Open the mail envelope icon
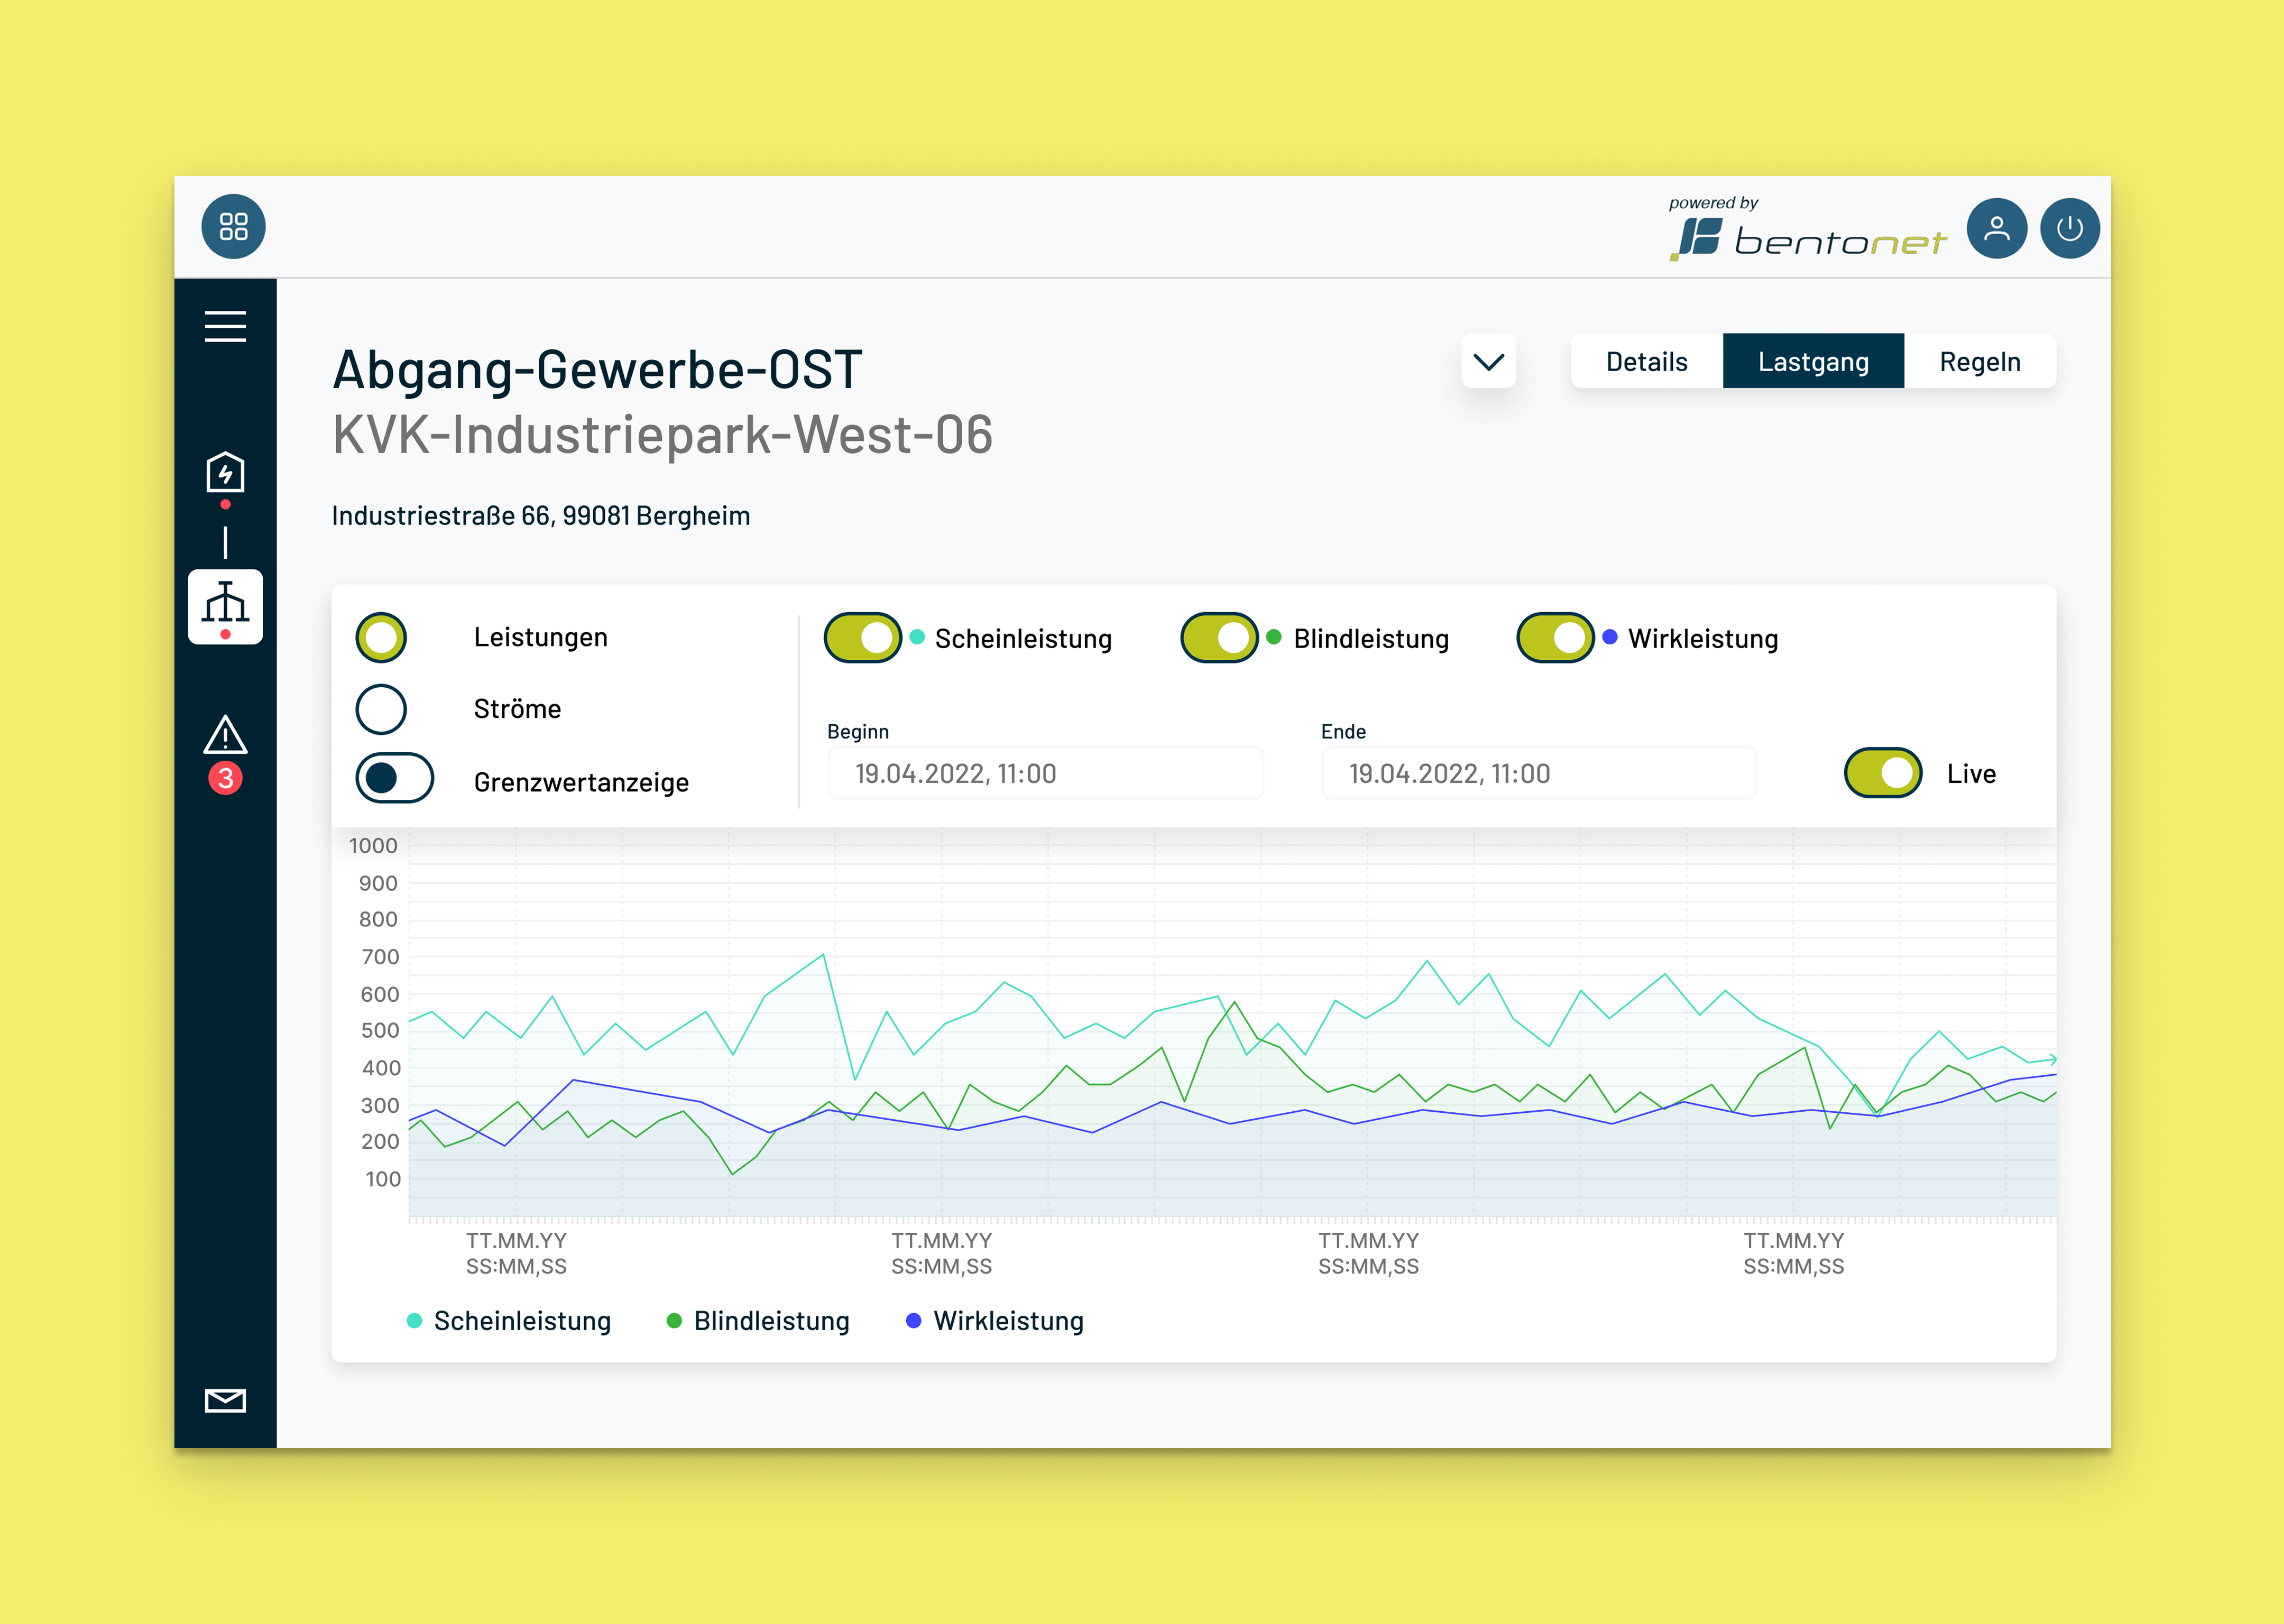 tap(225, 1400)
